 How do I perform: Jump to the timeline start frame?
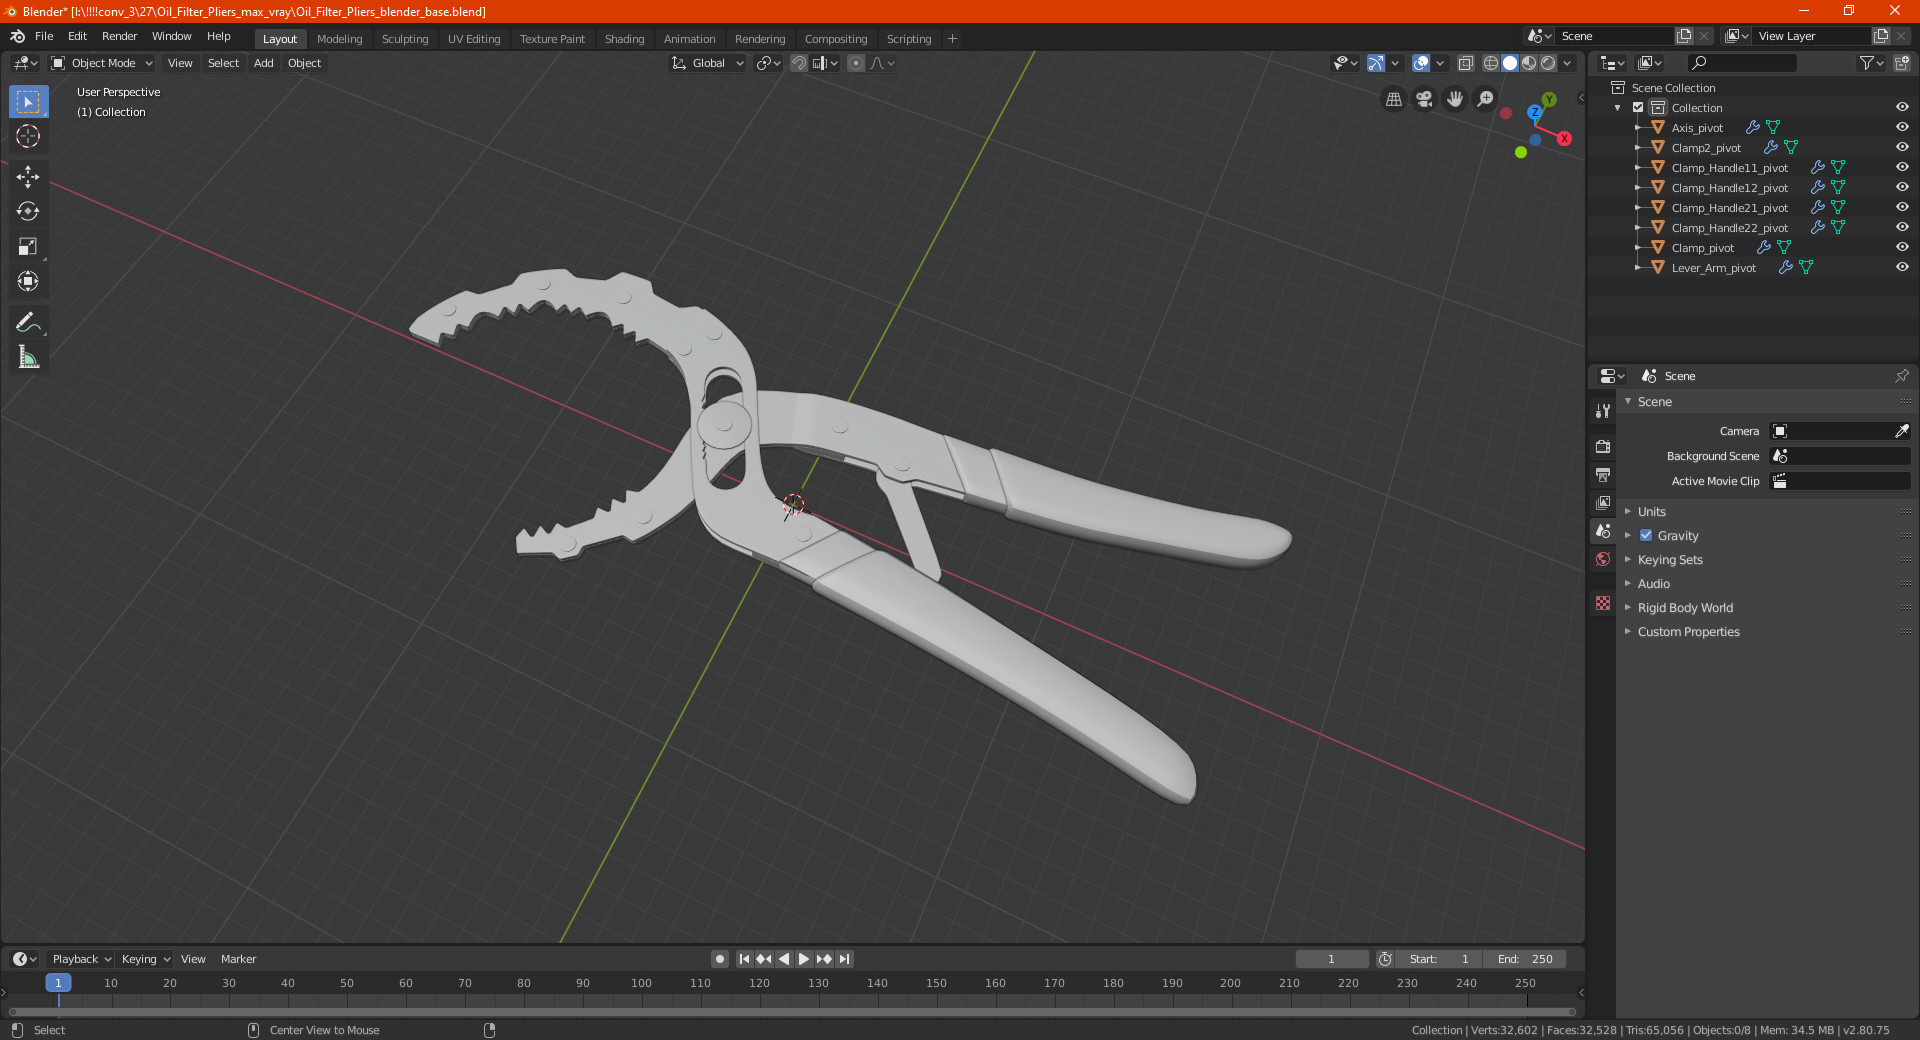coord(744,959)
